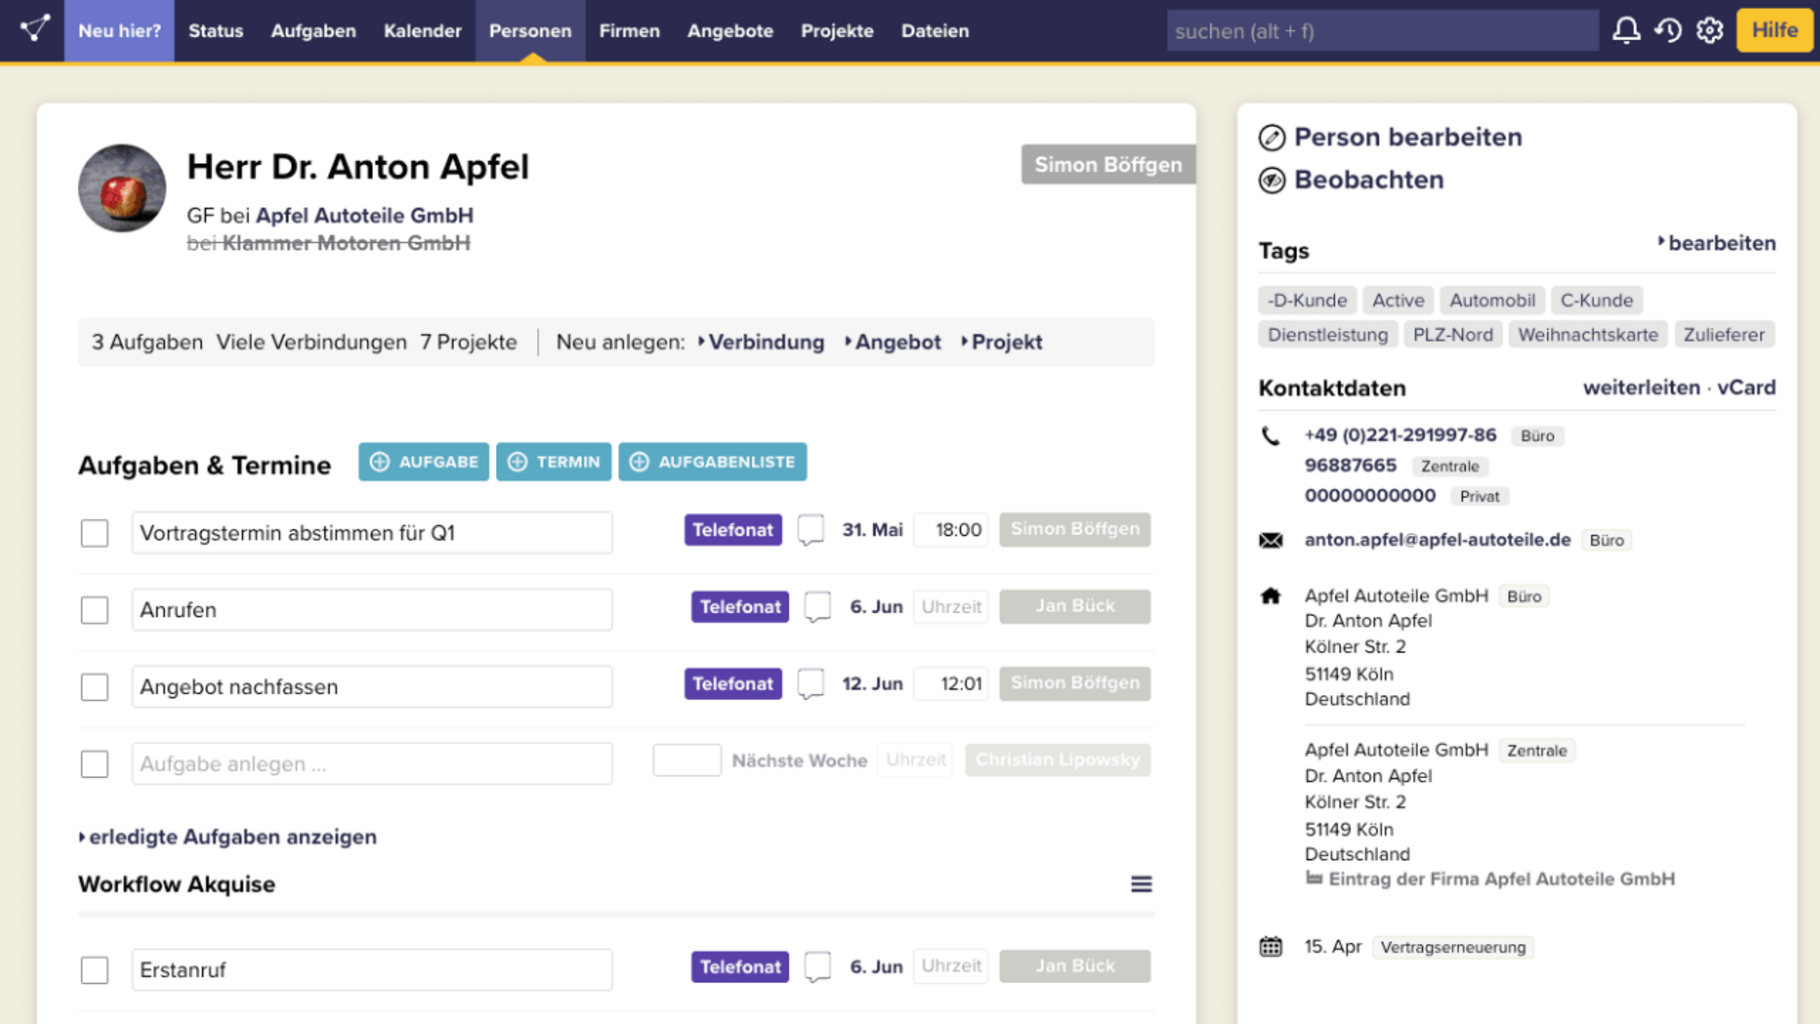
Task: Switch to the Firmen tab
Action: pyautogui.click(x=629, y=31)
